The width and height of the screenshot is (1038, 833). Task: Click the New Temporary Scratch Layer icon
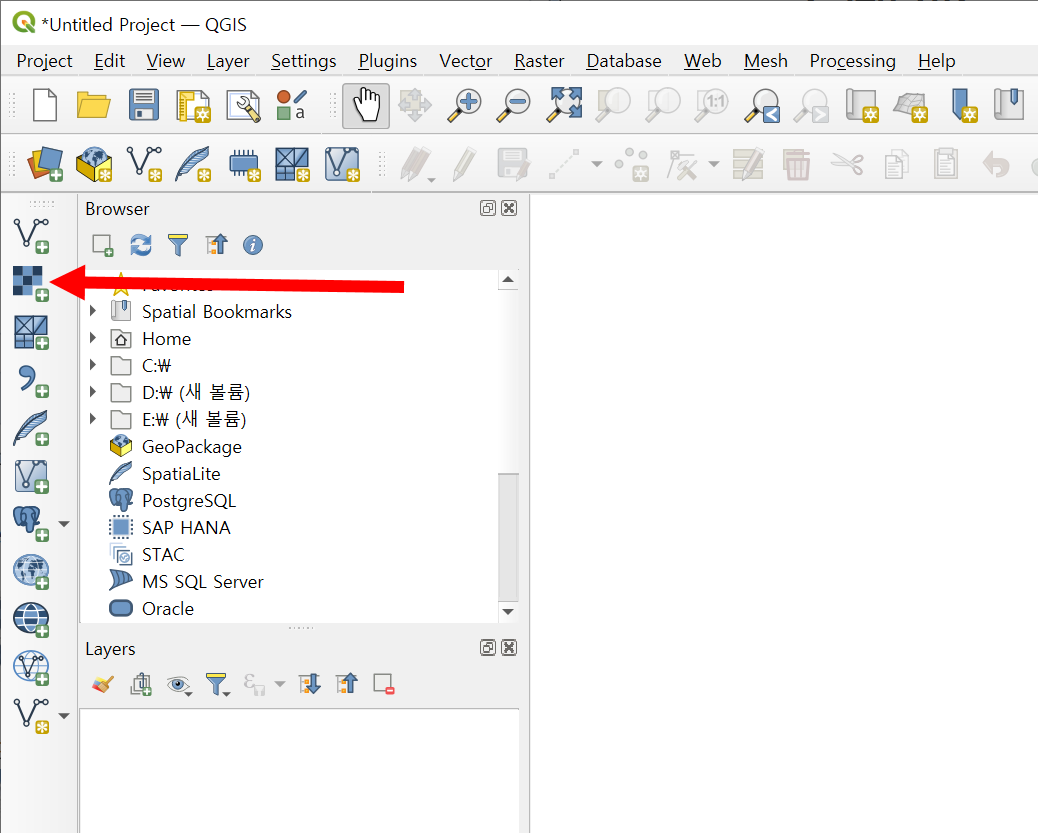[x=244, y=164]
